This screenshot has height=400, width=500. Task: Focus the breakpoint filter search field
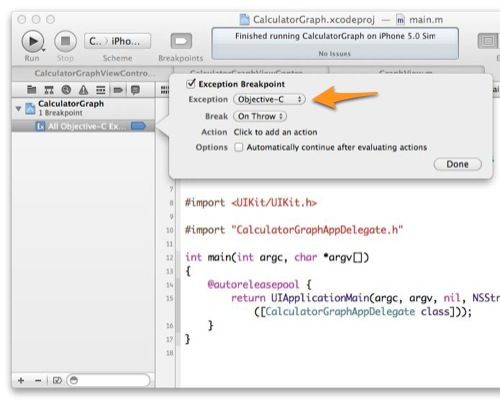coord(108,380)
